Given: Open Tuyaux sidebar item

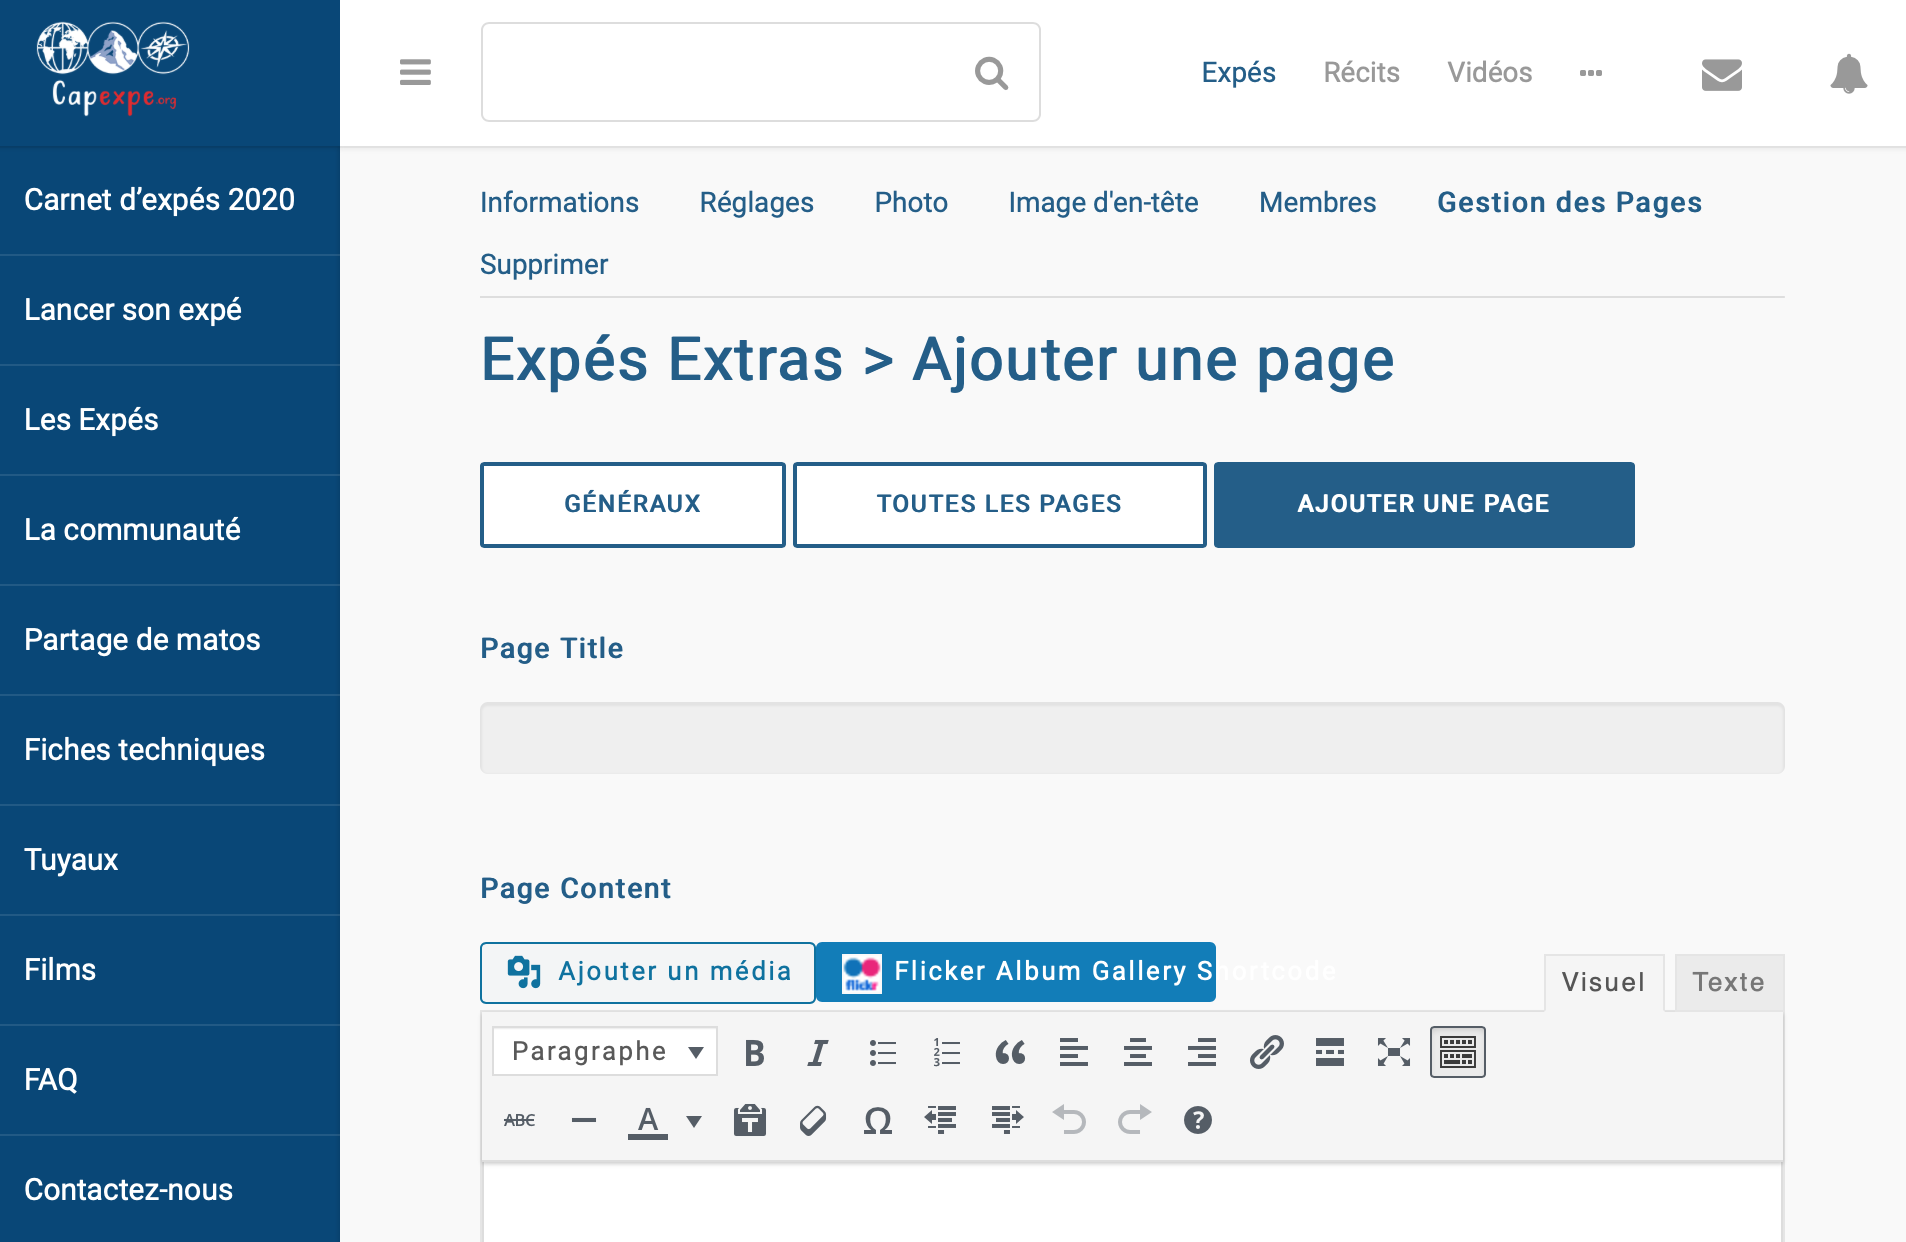Looking at the screenshot, I should [x=170, y=860].
